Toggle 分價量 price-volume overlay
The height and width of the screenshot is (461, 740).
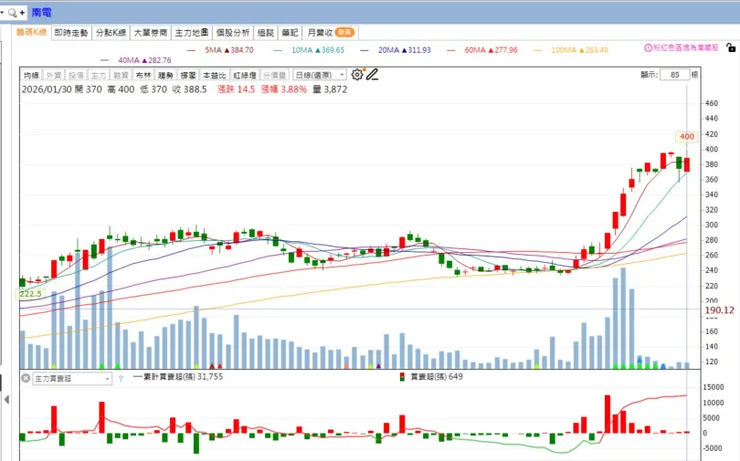point(274,75)
